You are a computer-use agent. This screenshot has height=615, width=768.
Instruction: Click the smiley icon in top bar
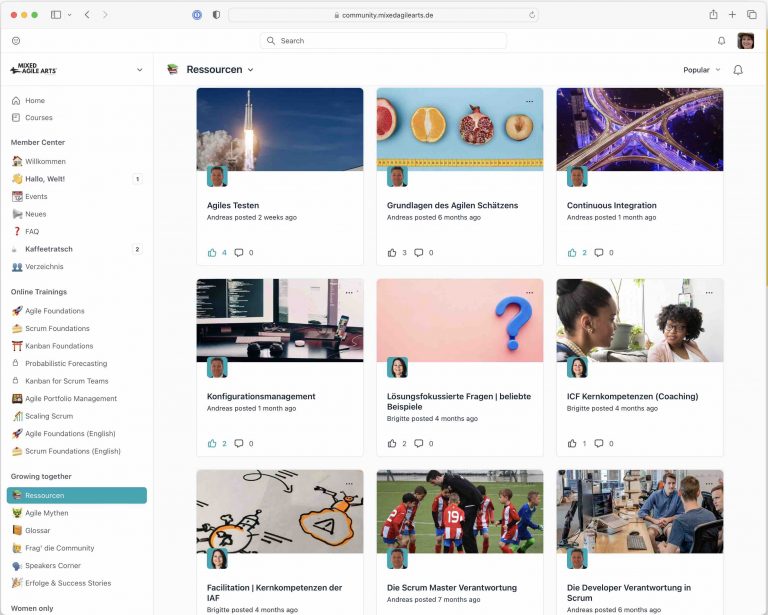pos(16,41)
